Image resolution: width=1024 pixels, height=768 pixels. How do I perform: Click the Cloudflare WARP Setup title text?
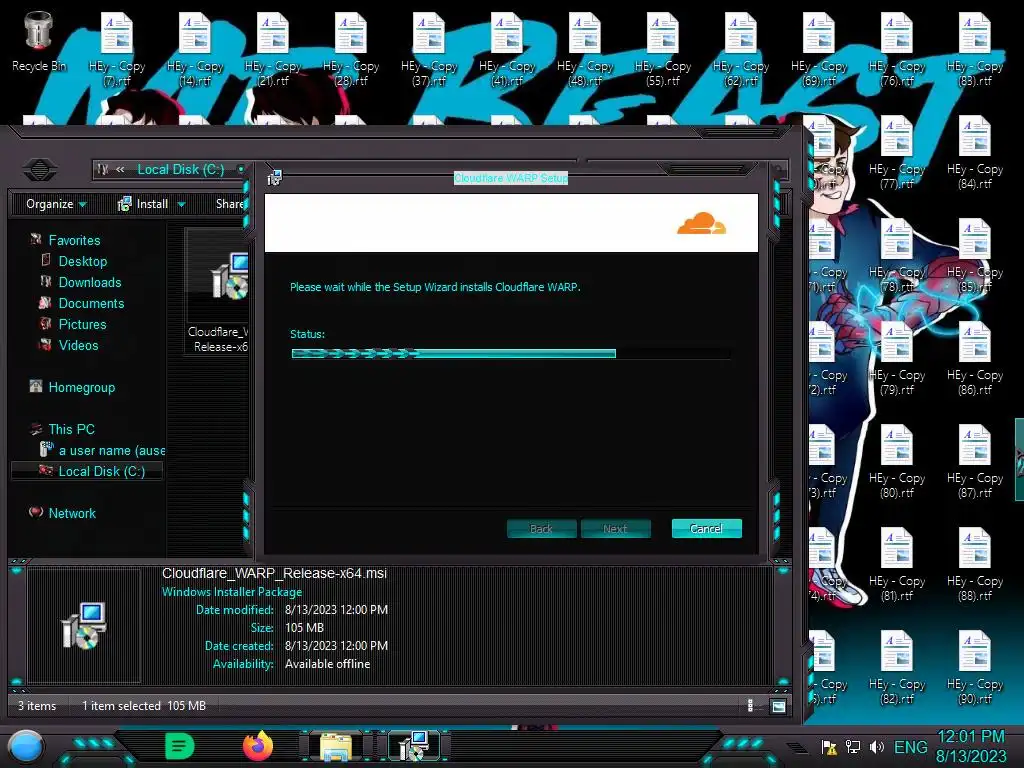click(x=511, y=178)
